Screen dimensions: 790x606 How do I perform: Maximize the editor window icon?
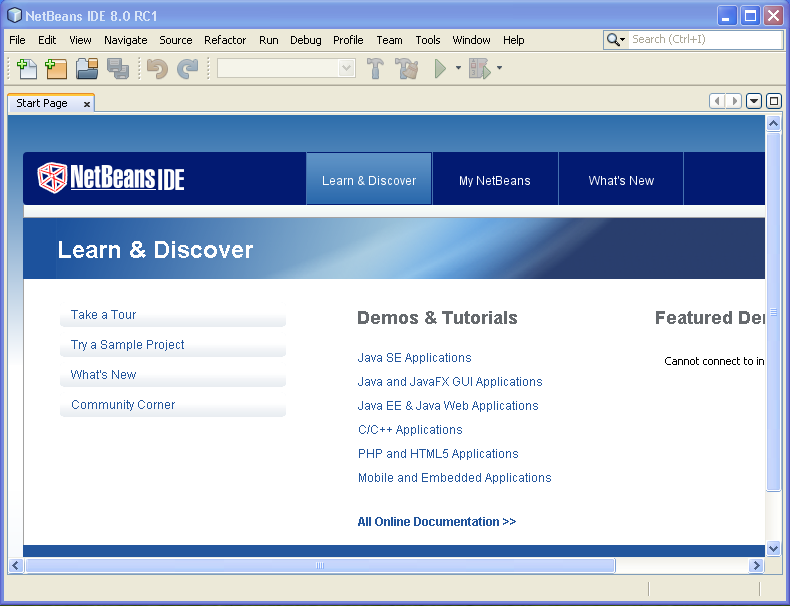coord(774,101)
